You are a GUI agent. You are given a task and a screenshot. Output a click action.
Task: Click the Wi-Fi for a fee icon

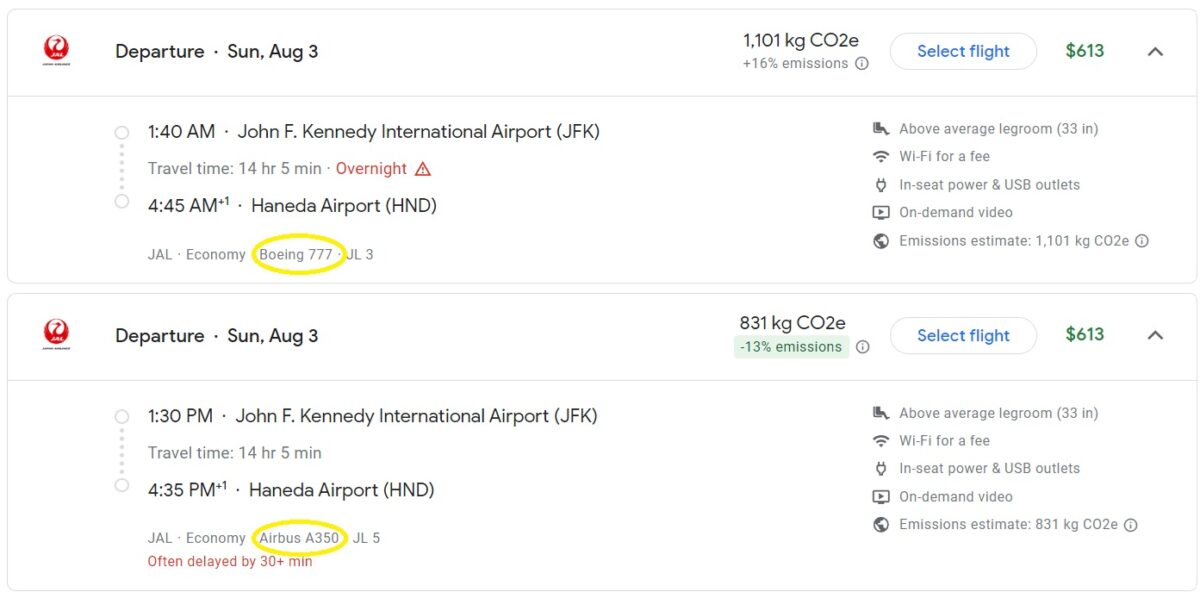pyautogui.click(x=882, y=156)
